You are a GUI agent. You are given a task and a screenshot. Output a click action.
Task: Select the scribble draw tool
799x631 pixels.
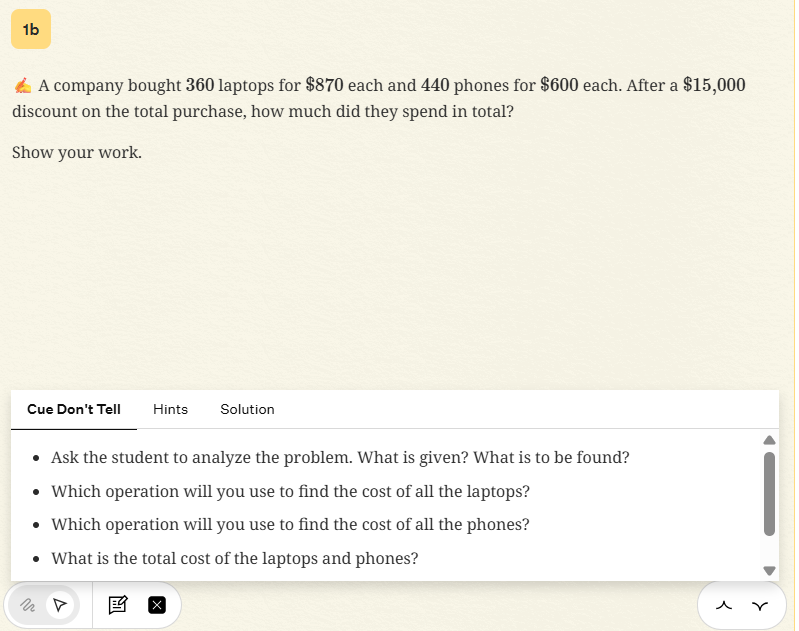point(29,605)
